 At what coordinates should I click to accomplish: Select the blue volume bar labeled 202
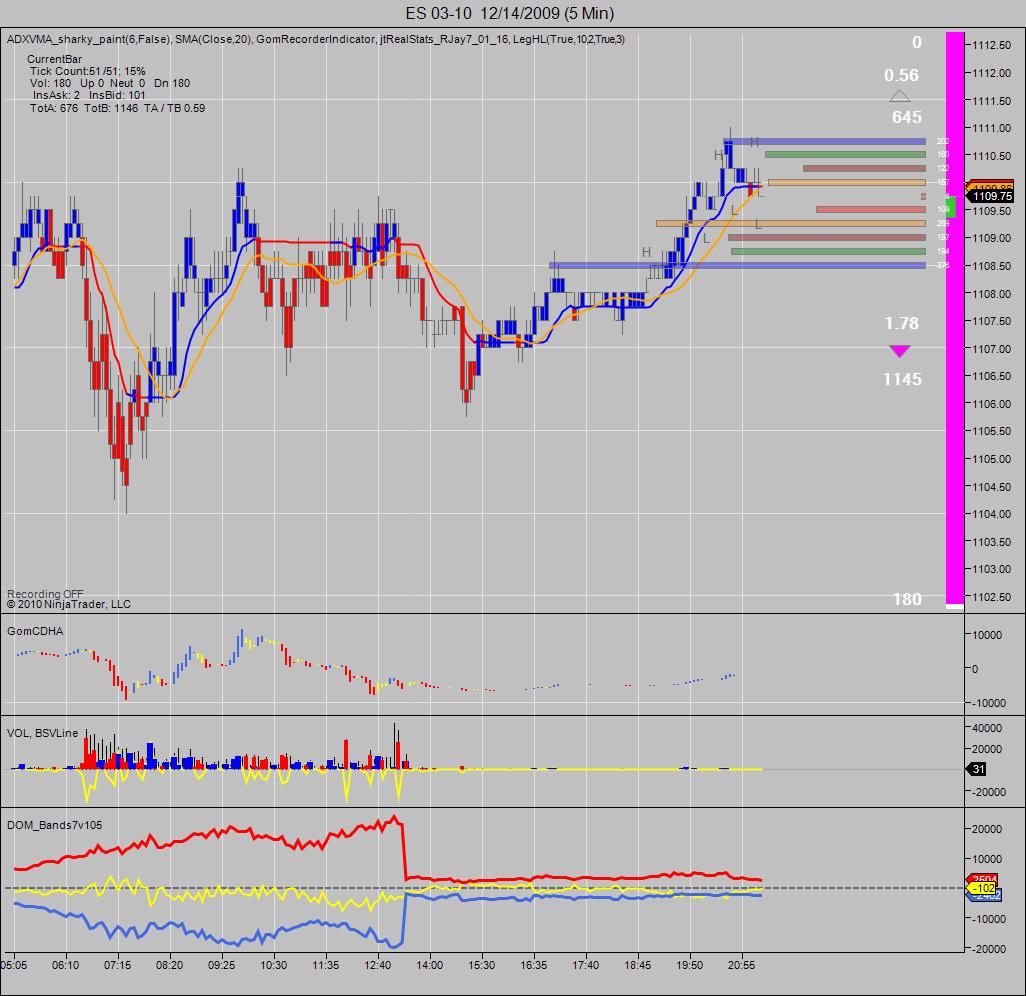[x=824, y=141]
